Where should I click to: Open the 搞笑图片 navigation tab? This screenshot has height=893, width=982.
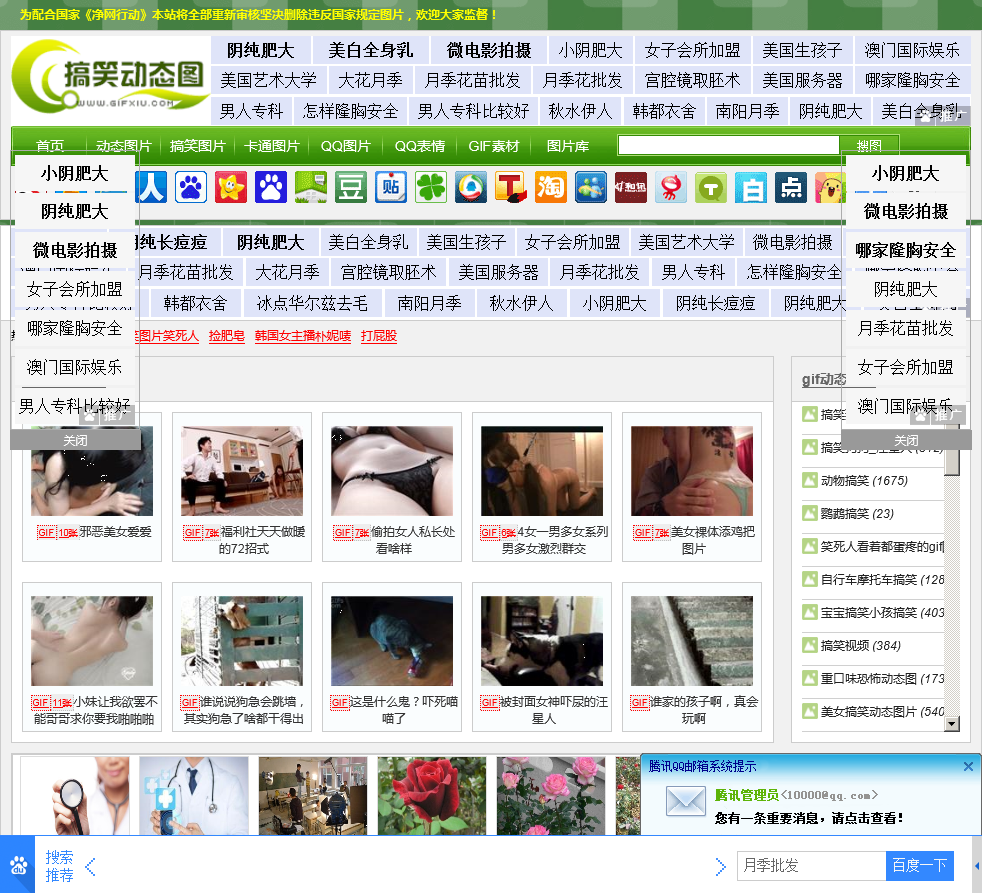[x=198, y=146]
